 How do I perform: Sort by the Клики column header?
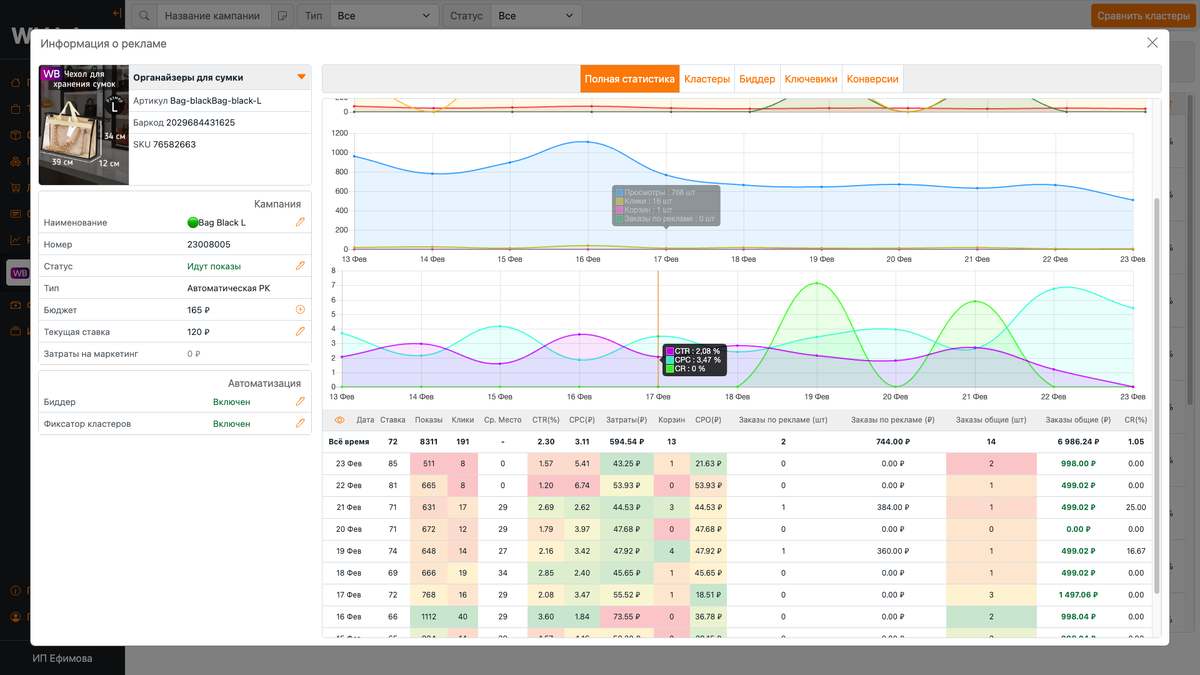pyautogui.click(x=463, y=420)
